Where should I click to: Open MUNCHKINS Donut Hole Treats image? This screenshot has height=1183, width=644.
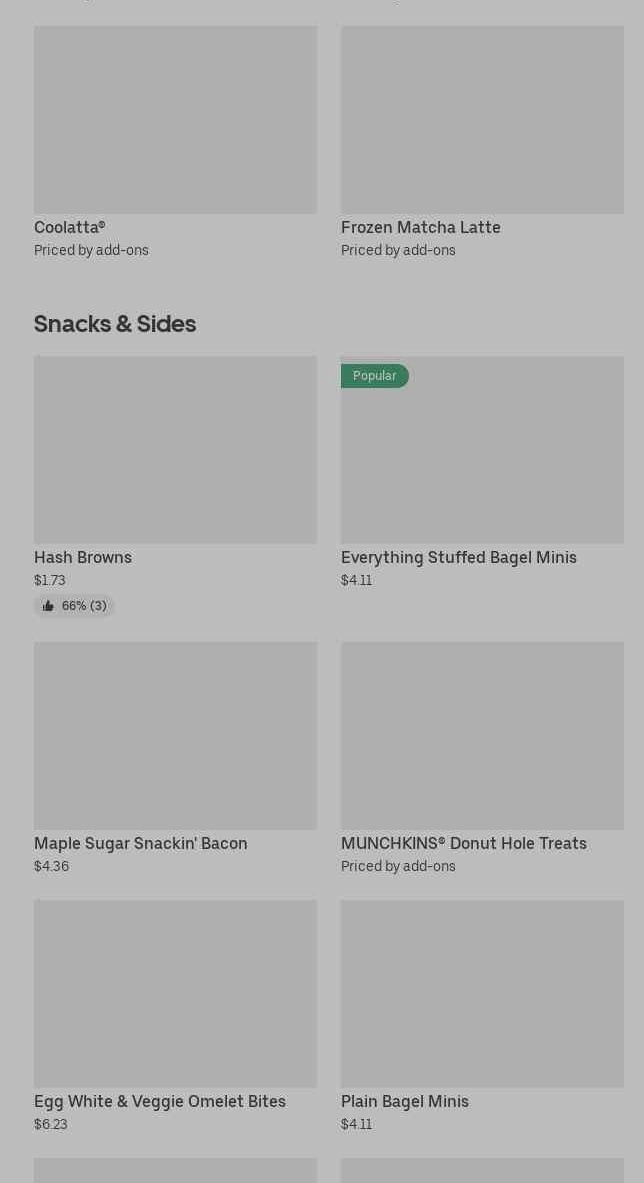tap(482, 736)
